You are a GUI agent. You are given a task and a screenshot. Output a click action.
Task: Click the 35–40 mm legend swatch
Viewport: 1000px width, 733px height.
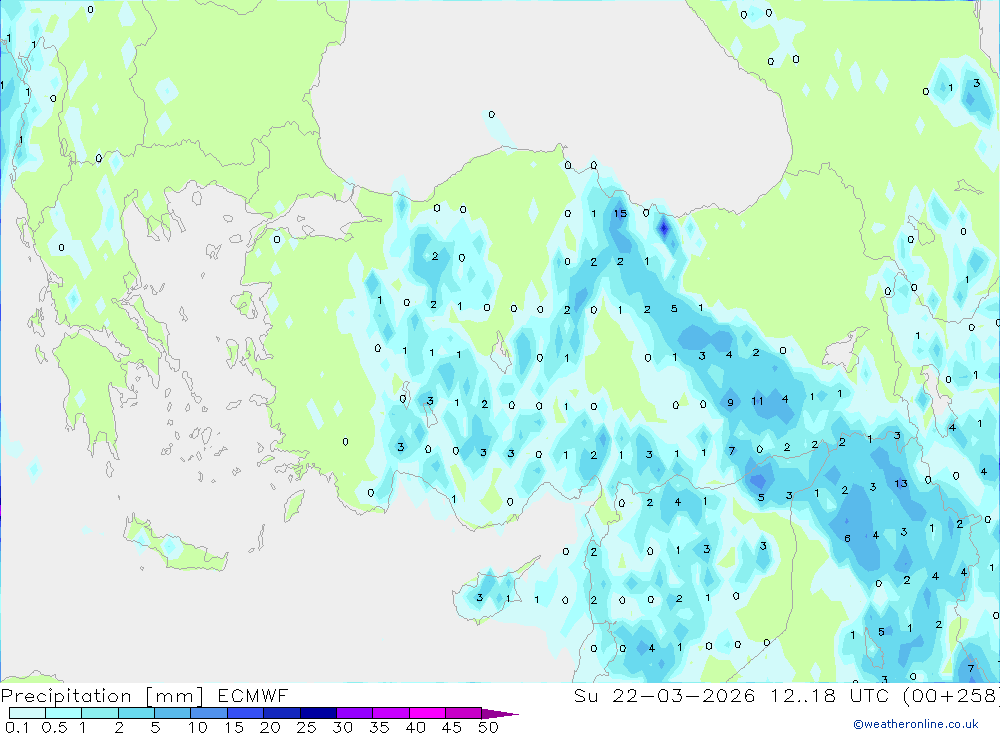390,713
